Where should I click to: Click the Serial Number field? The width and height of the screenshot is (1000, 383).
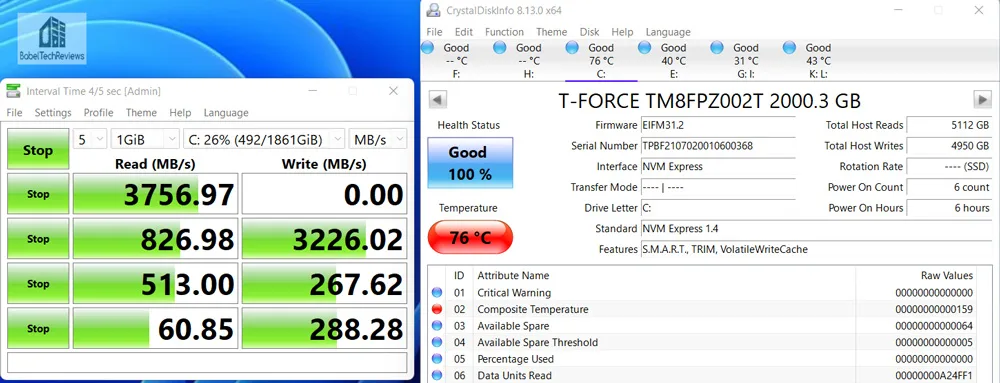point(718,146)
